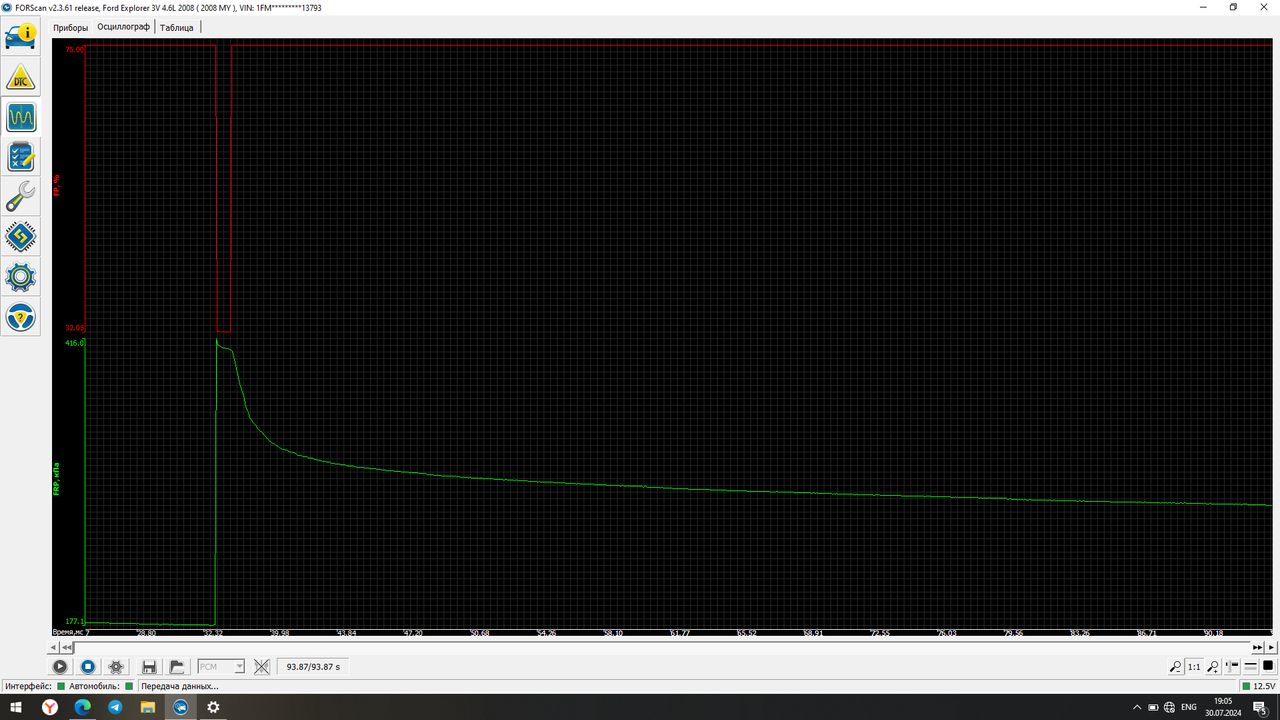Click the FP % red axis label
Viewport: 1280px width, 720px height.
coord(57,185)
